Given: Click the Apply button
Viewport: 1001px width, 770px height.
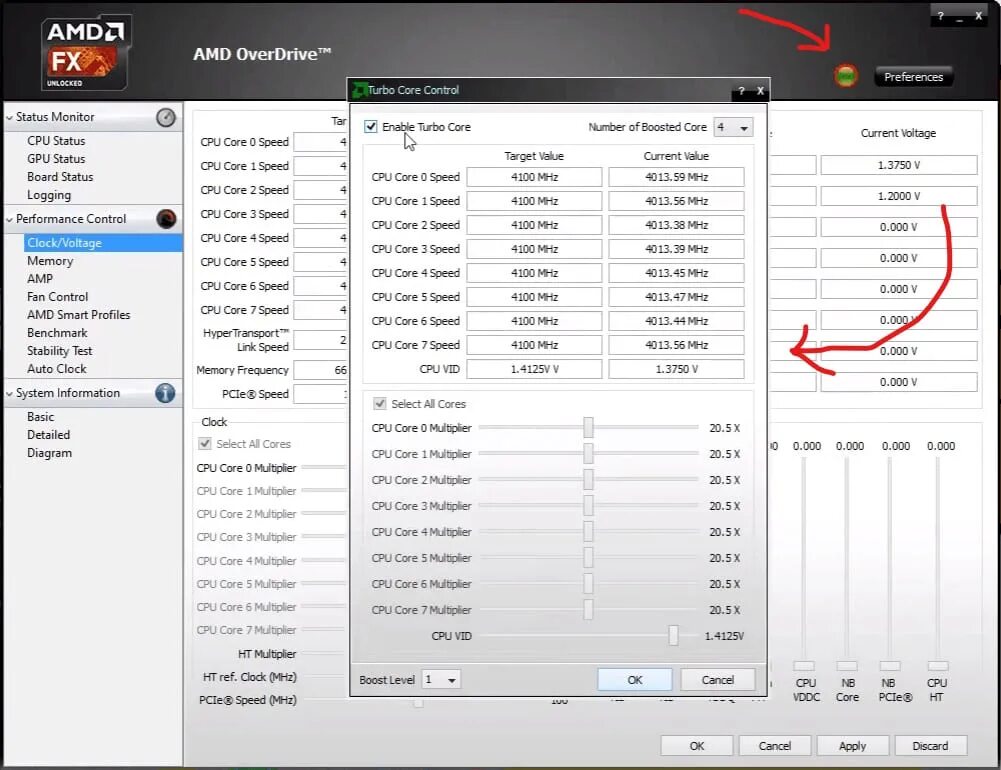Looking at the screenshot, I should click(x=852, y=746).
